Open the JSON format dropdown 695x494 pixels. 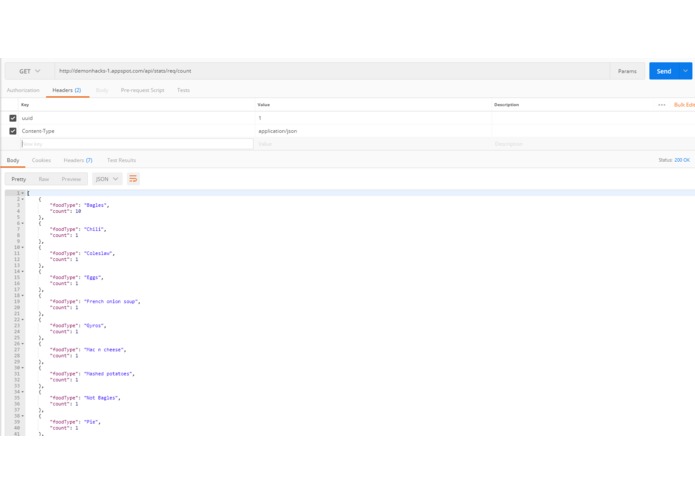click(107, 179)
